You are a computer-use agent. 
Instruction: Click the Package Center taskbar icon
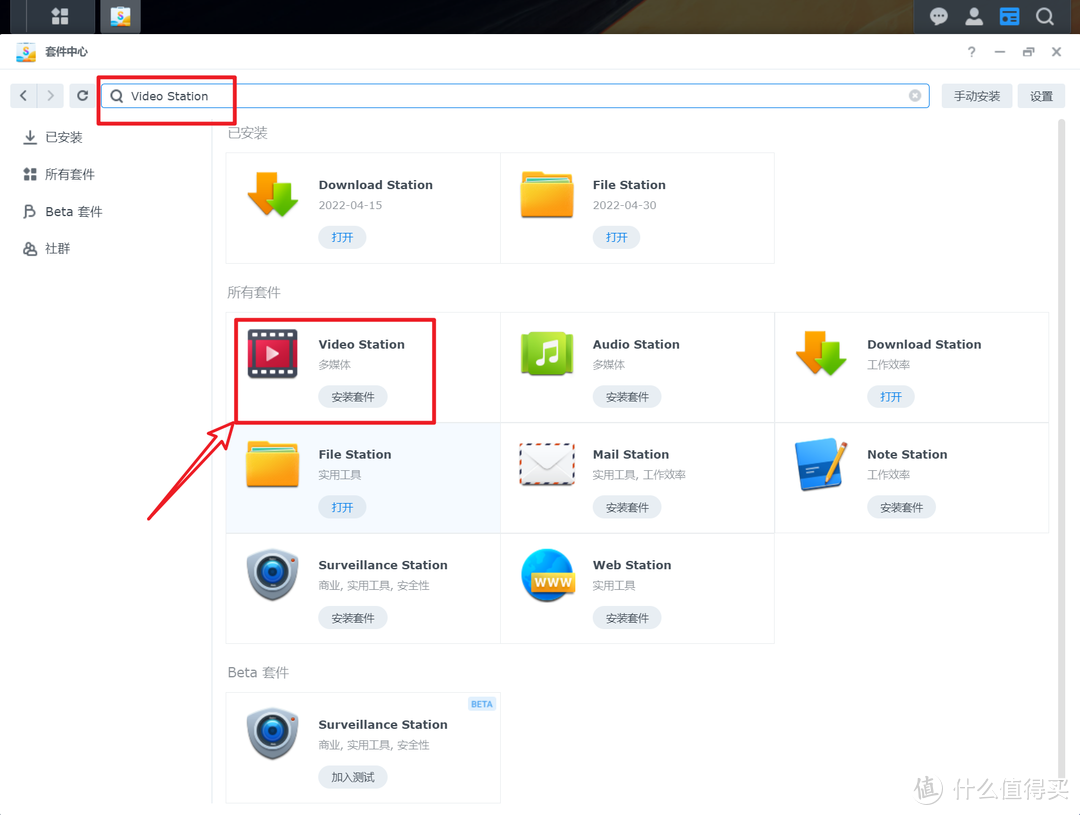(x=121, y=16)
